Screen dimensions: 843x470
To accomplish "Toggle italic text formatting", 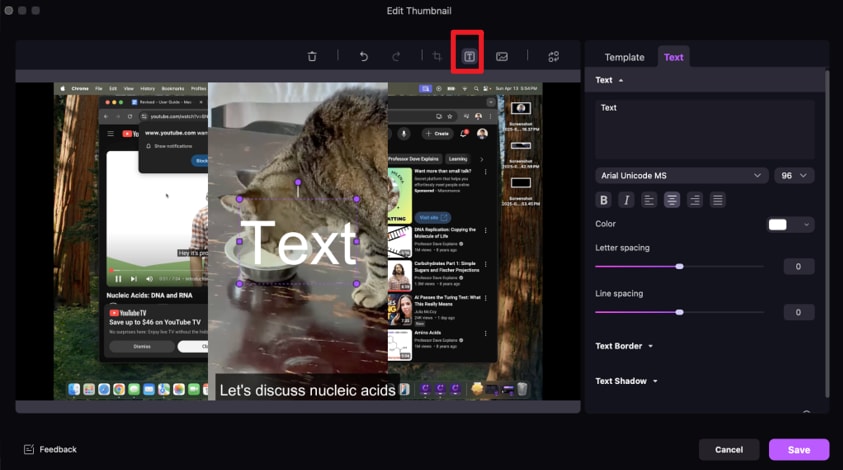I will tap(626, 200).
